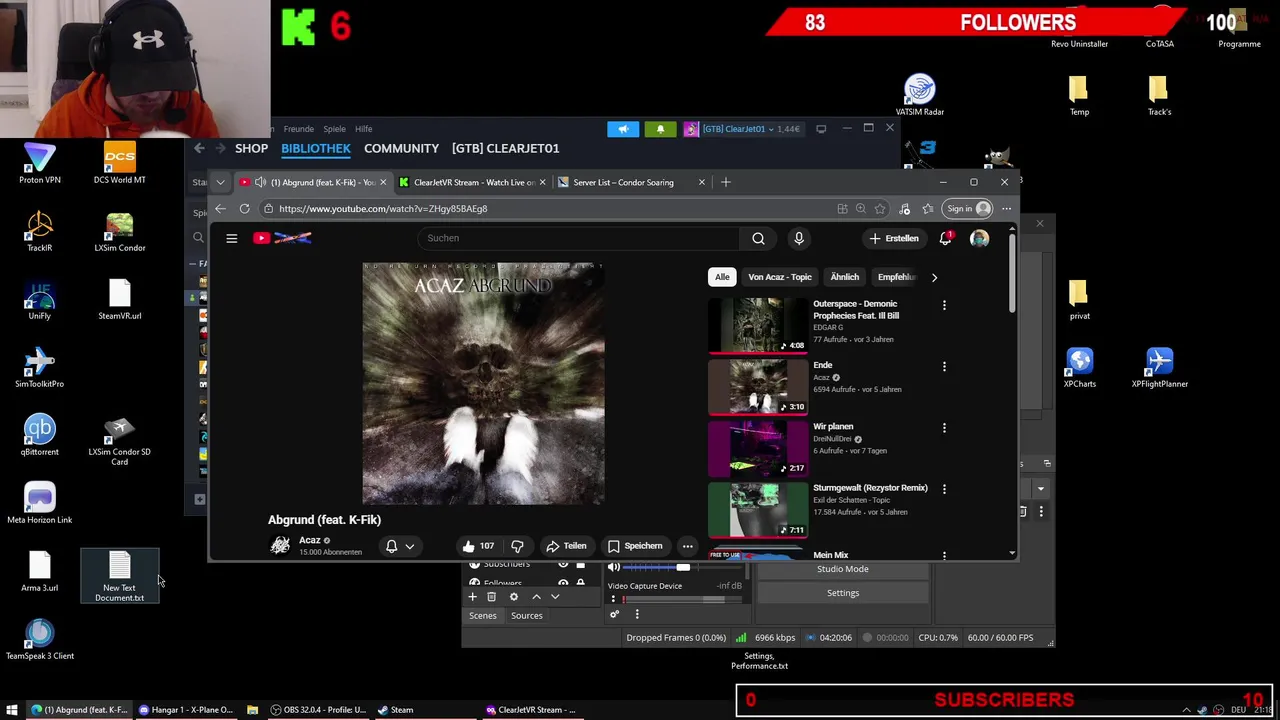Viewport: 1280px width, 720px height.
Task: Launch qBittorrent from desktop
Action: (x=39, y=436)
